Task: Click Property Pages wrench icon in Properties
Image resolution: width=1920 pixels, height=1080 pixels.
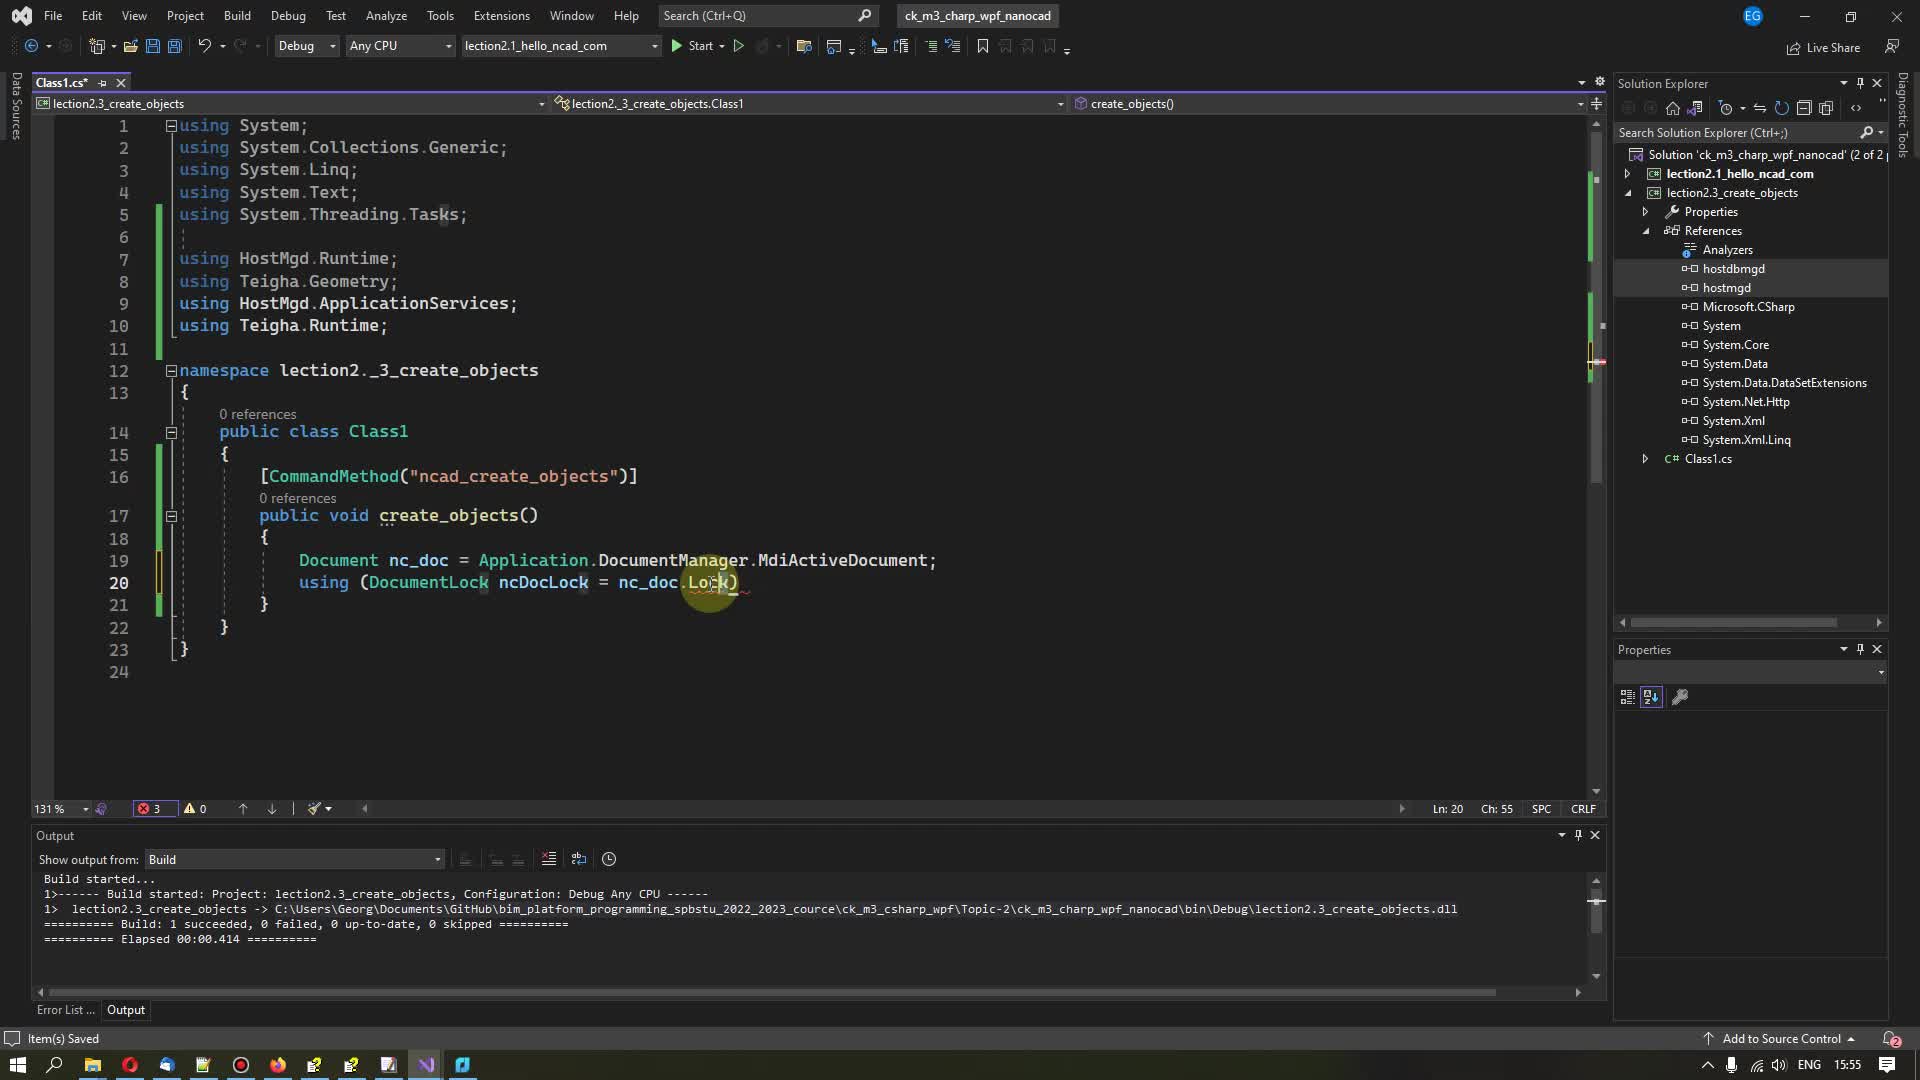Action: click(1680, 697)
